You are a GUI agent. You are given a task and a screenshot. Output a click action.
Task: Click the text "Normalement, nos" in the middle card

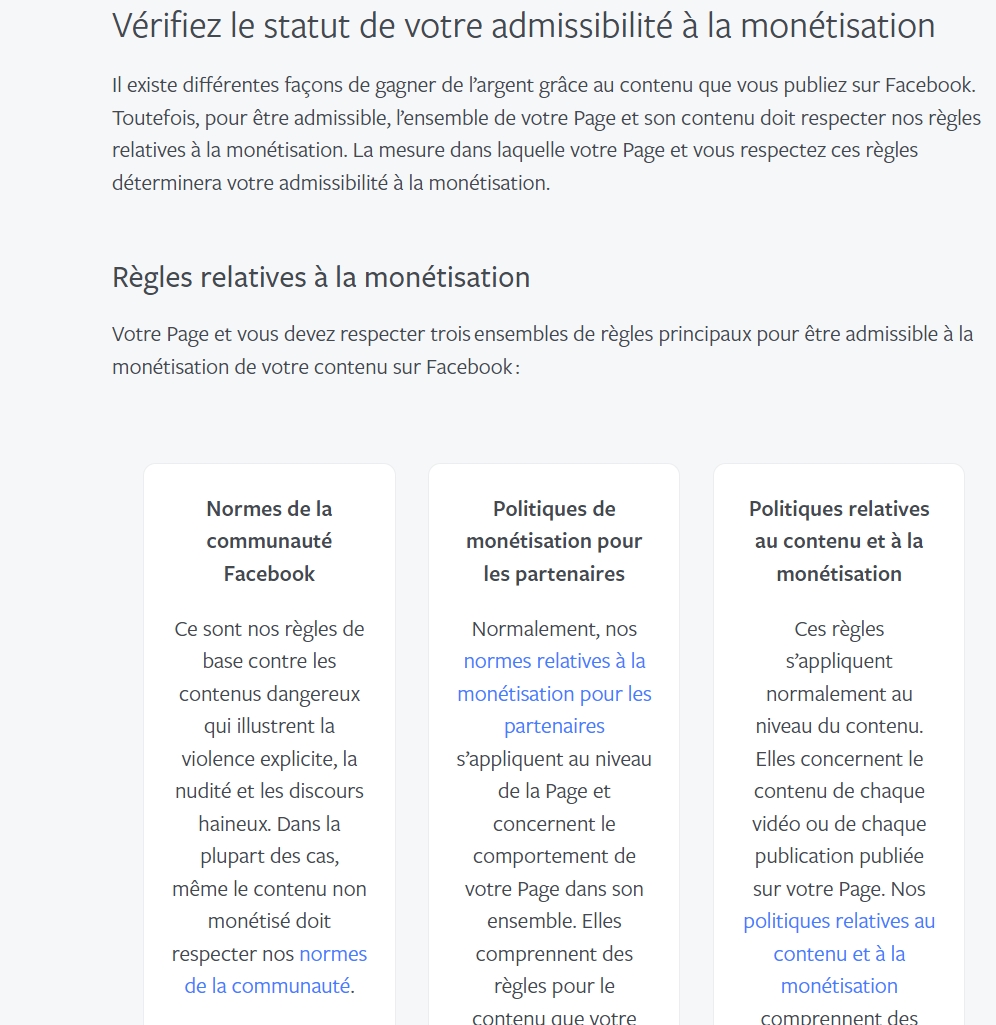click(x=554, y=629)
